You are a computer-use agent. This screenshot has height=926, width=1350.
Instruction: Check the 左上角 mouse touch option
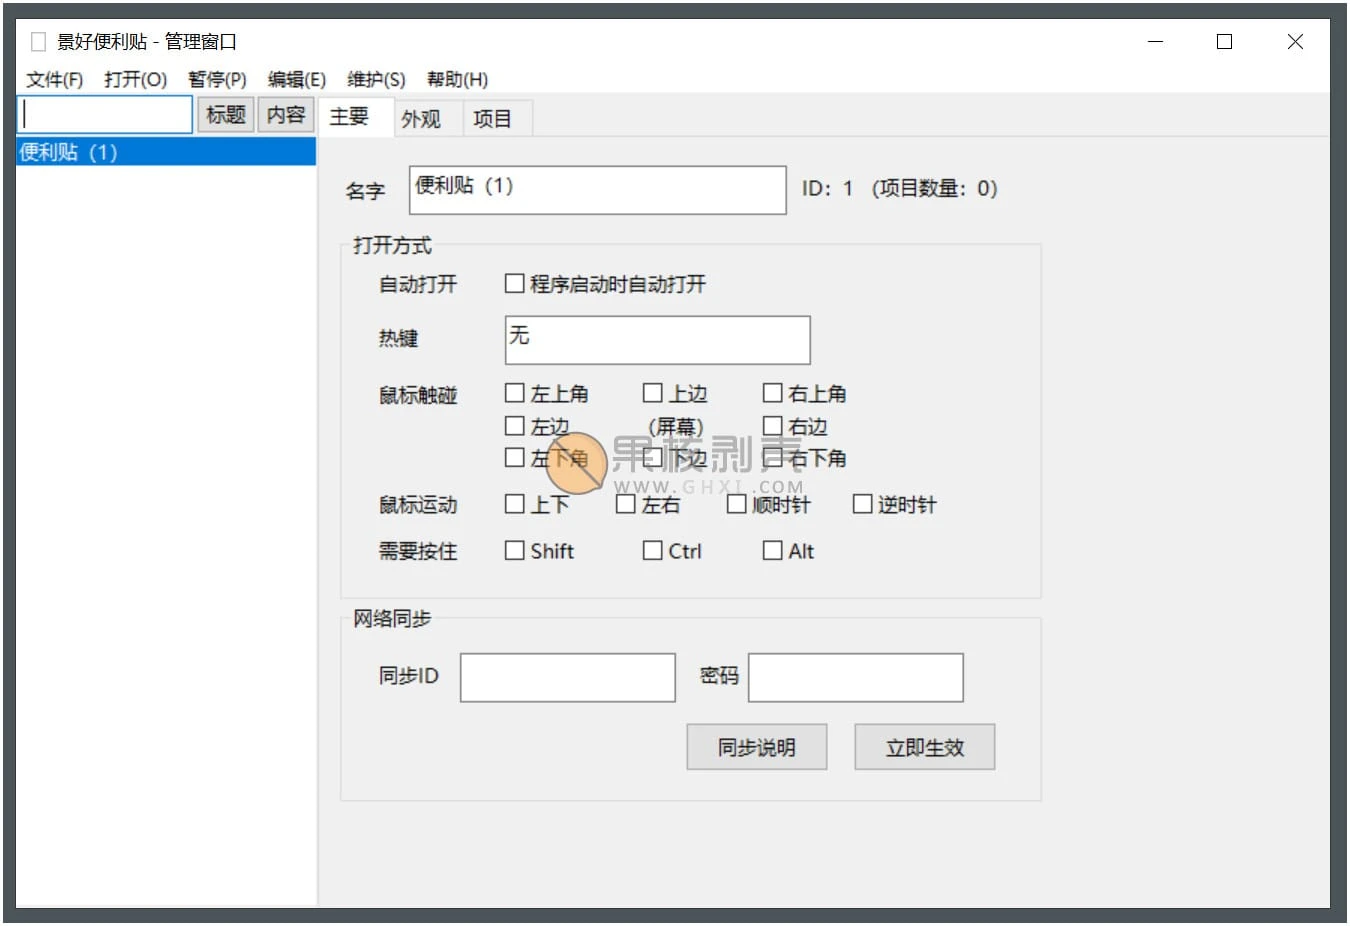pos(515,393)
